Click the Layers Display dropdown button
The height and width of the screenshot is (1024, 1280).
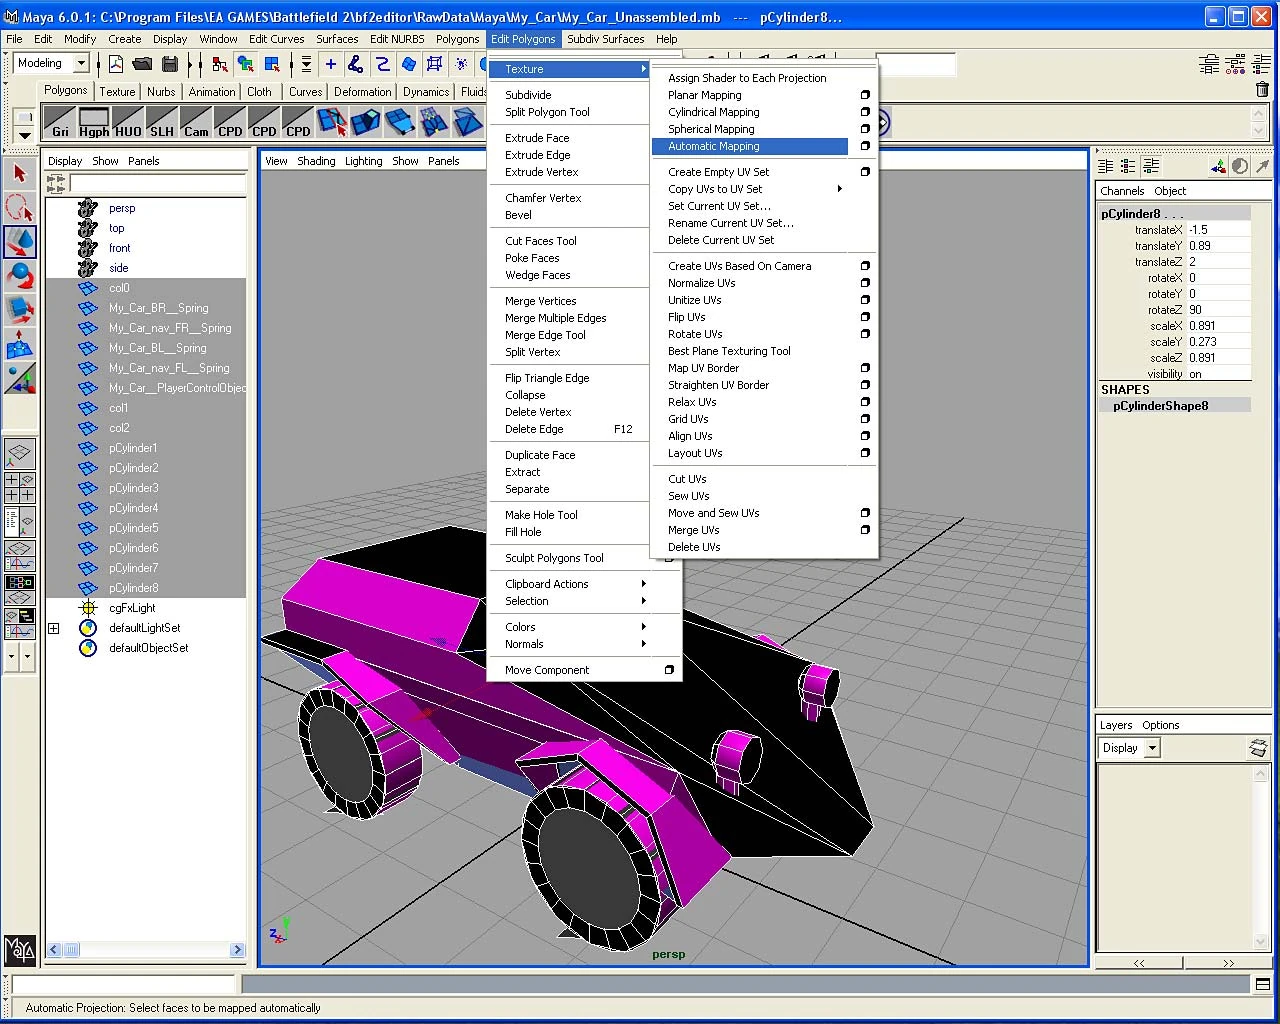[x=1152, y=748]
